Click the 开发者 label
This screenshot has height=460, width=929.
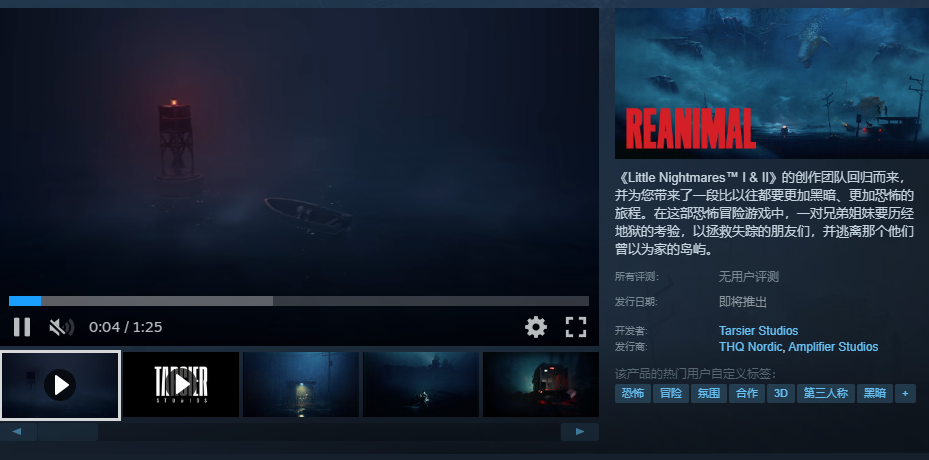(x=632, y=331)
